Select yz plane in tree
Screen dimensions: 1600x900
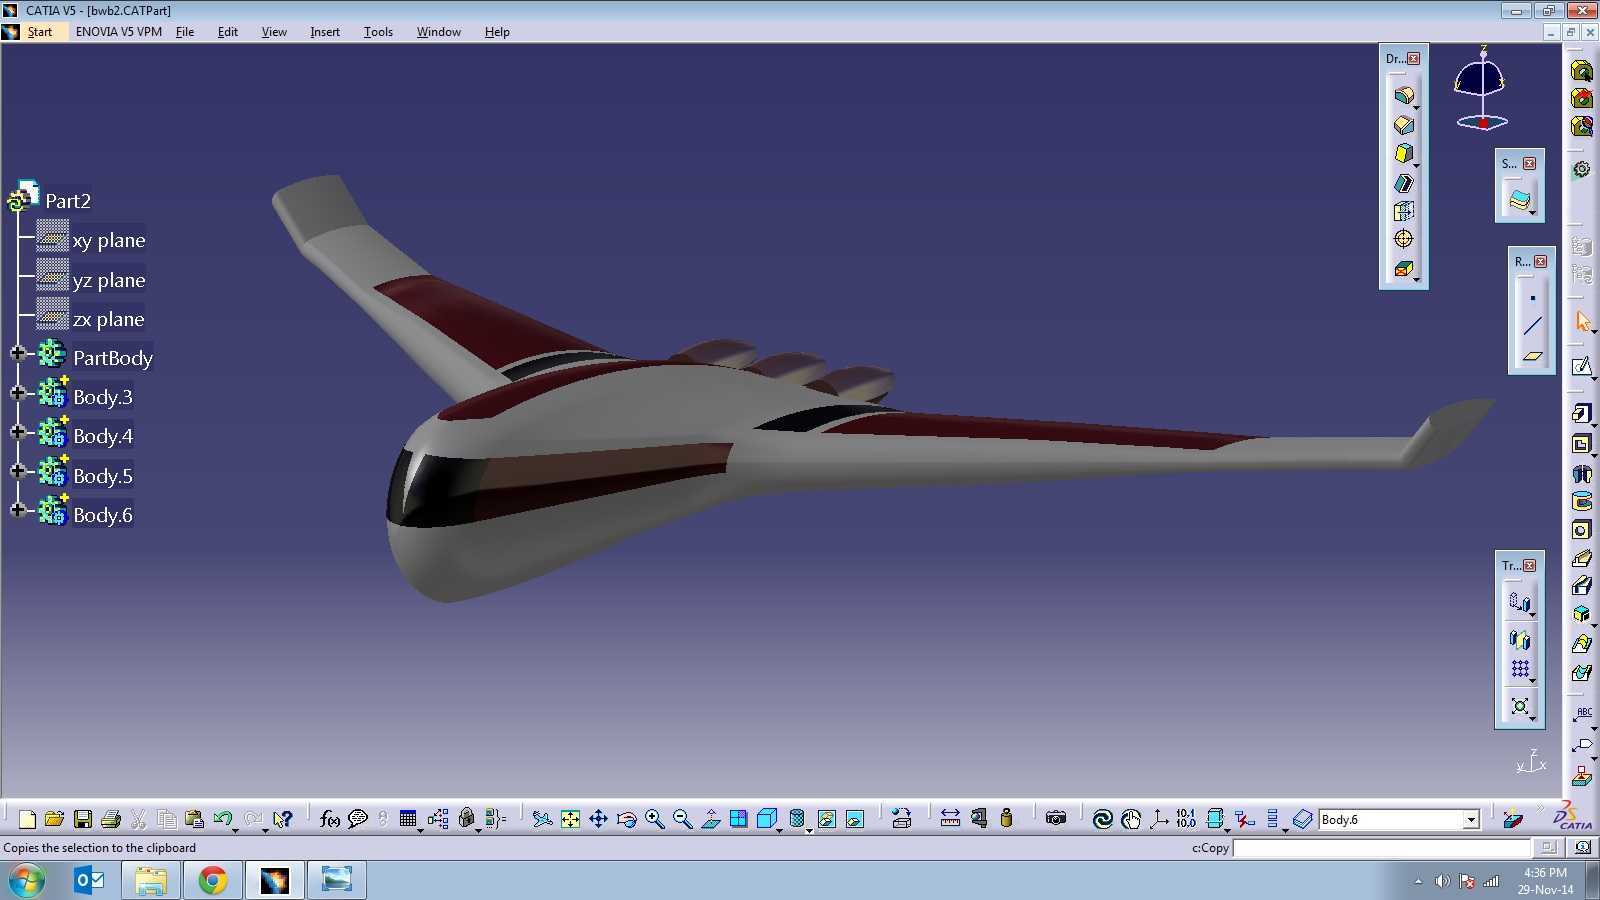tap(109, 280)
